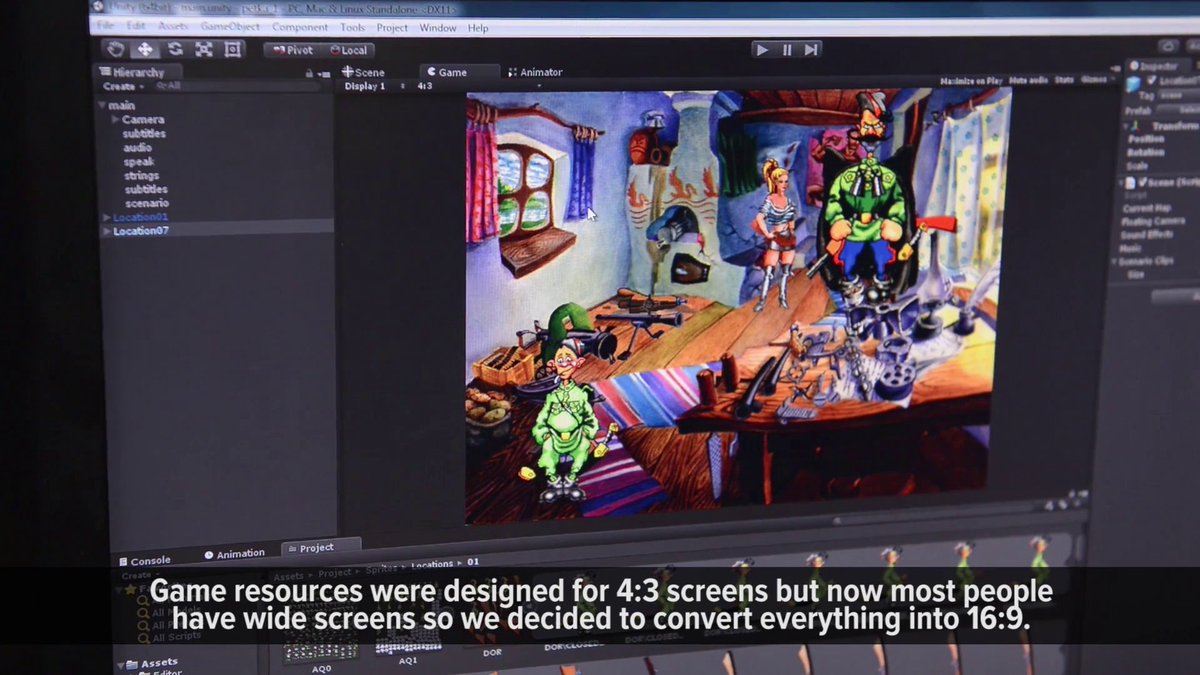Click the 01 folder breadcrumb
This screenshot has height=675, width=1200.
473,563
